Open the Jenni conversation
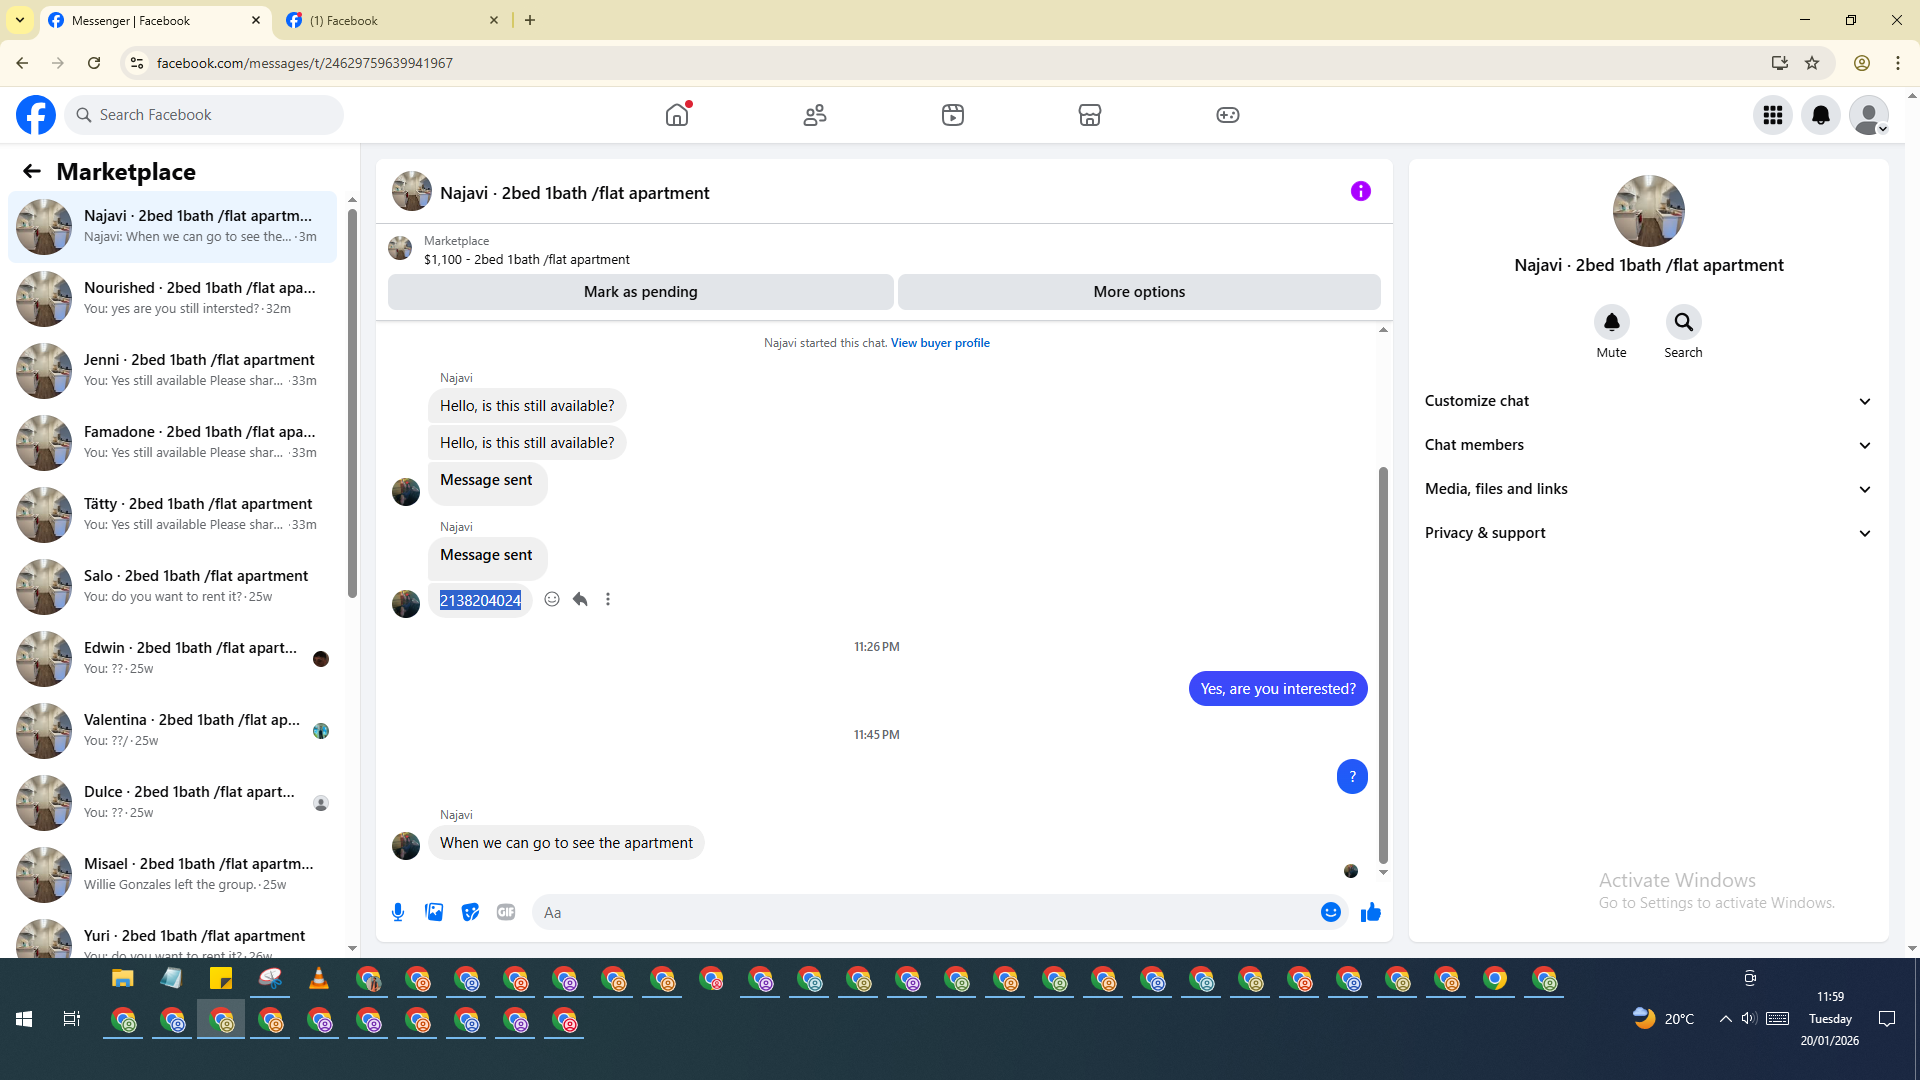1920x1080 pixels. point(172,370)
